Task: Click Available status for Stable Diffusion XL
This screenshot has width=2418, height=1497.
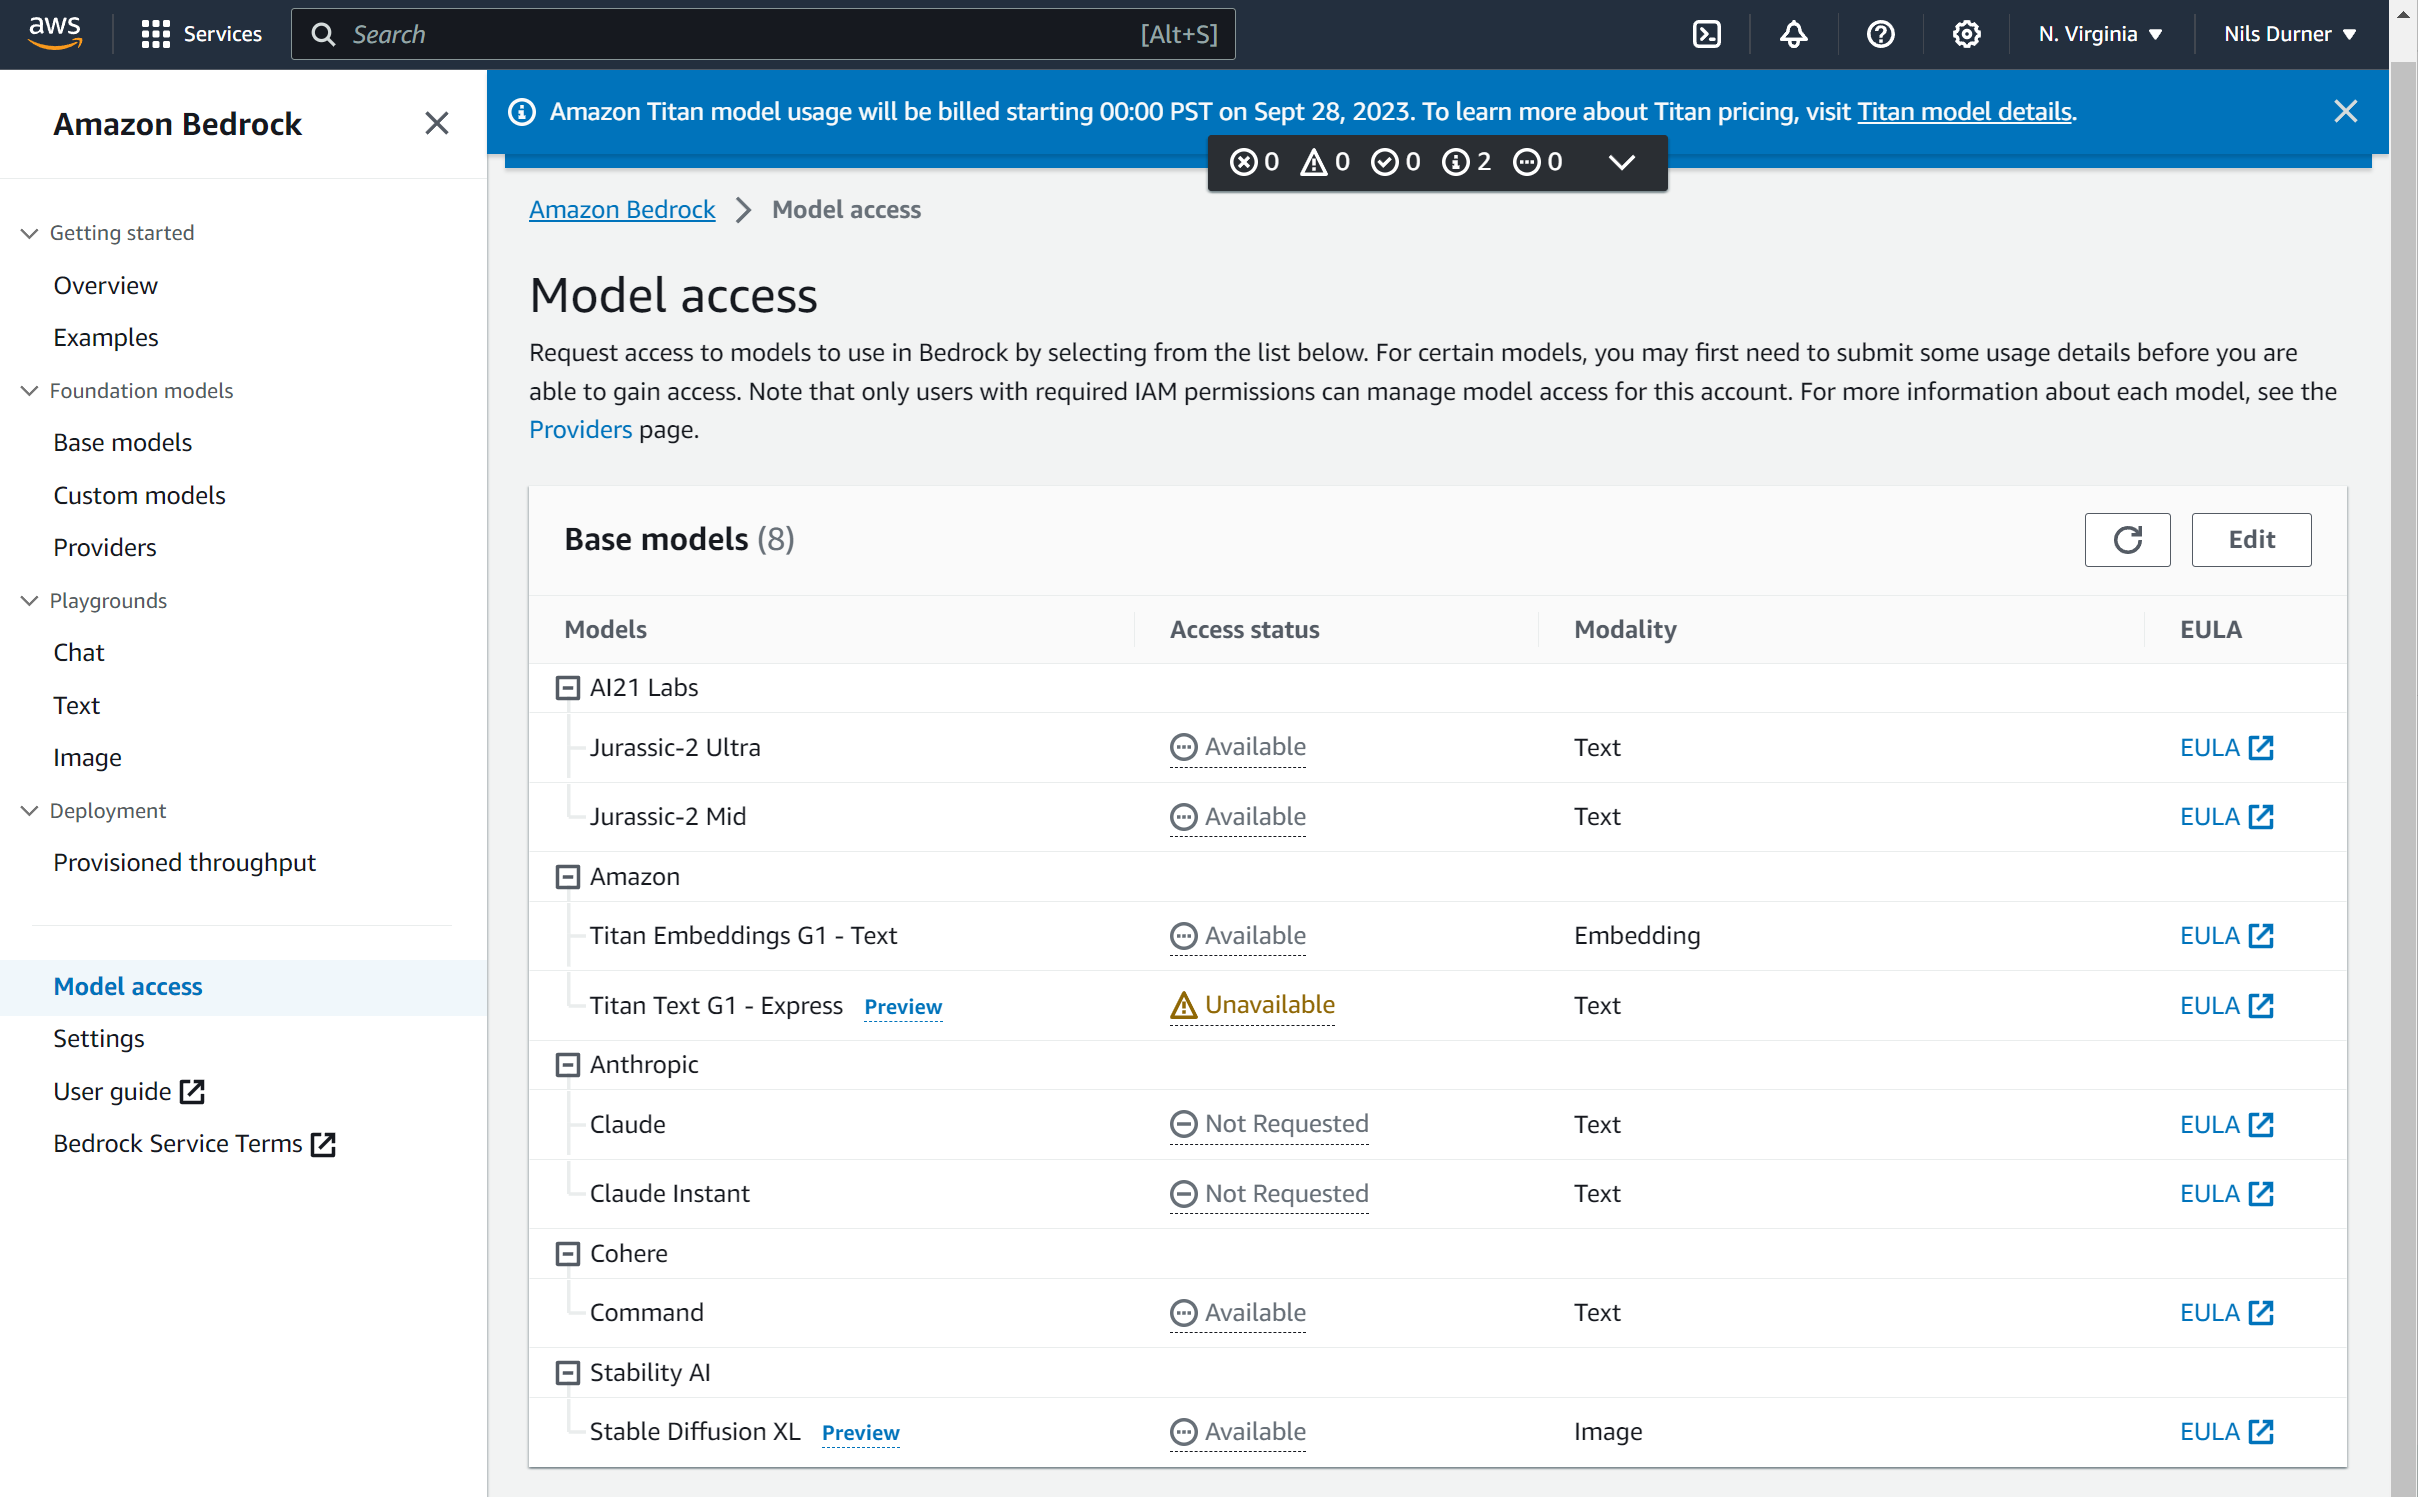Action: 1238,1431
